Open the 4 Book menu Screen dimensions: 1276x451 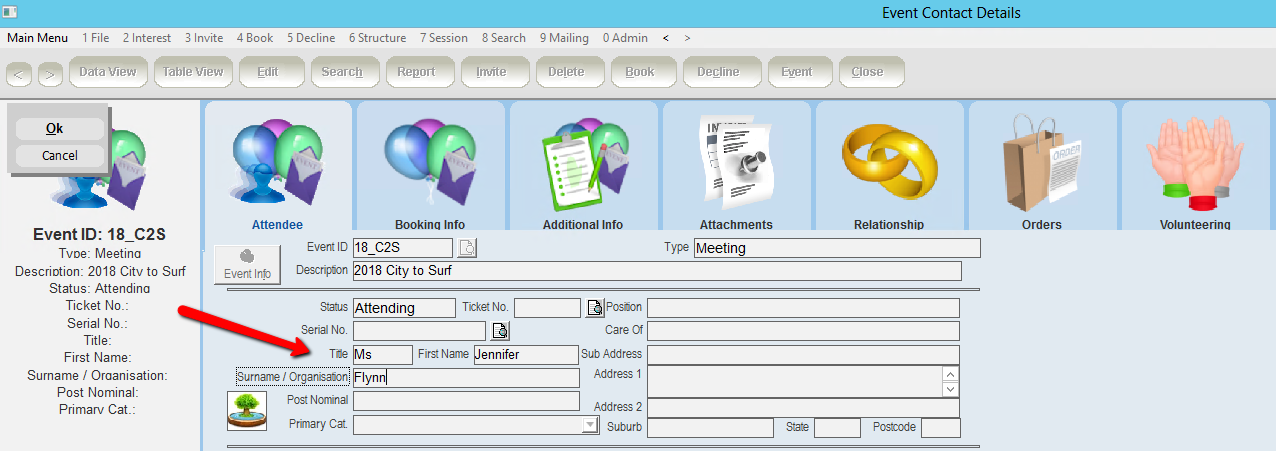pyautogui.click(x=255, y=38)
